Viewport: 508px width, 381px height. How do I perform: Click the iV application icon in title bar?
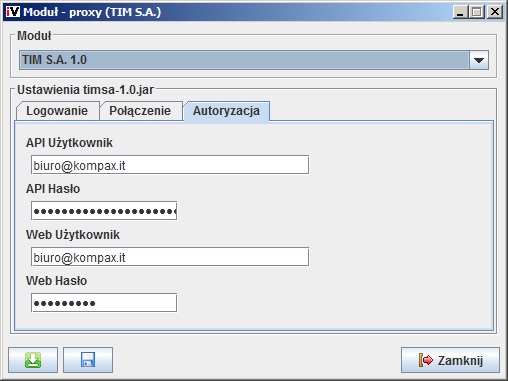coord(13,12)
